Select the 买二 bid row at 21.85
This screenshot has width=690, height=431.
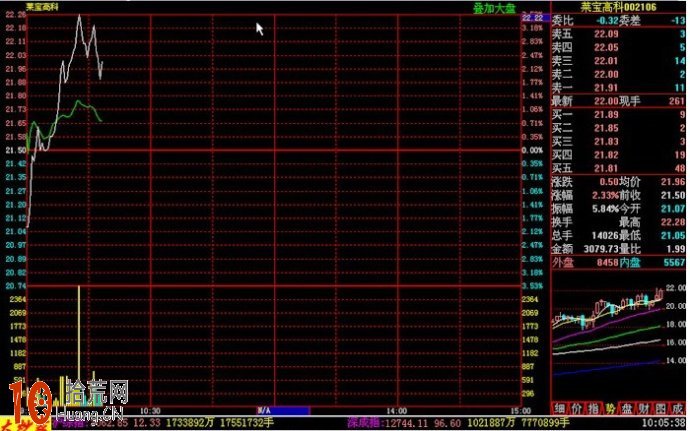618,128
